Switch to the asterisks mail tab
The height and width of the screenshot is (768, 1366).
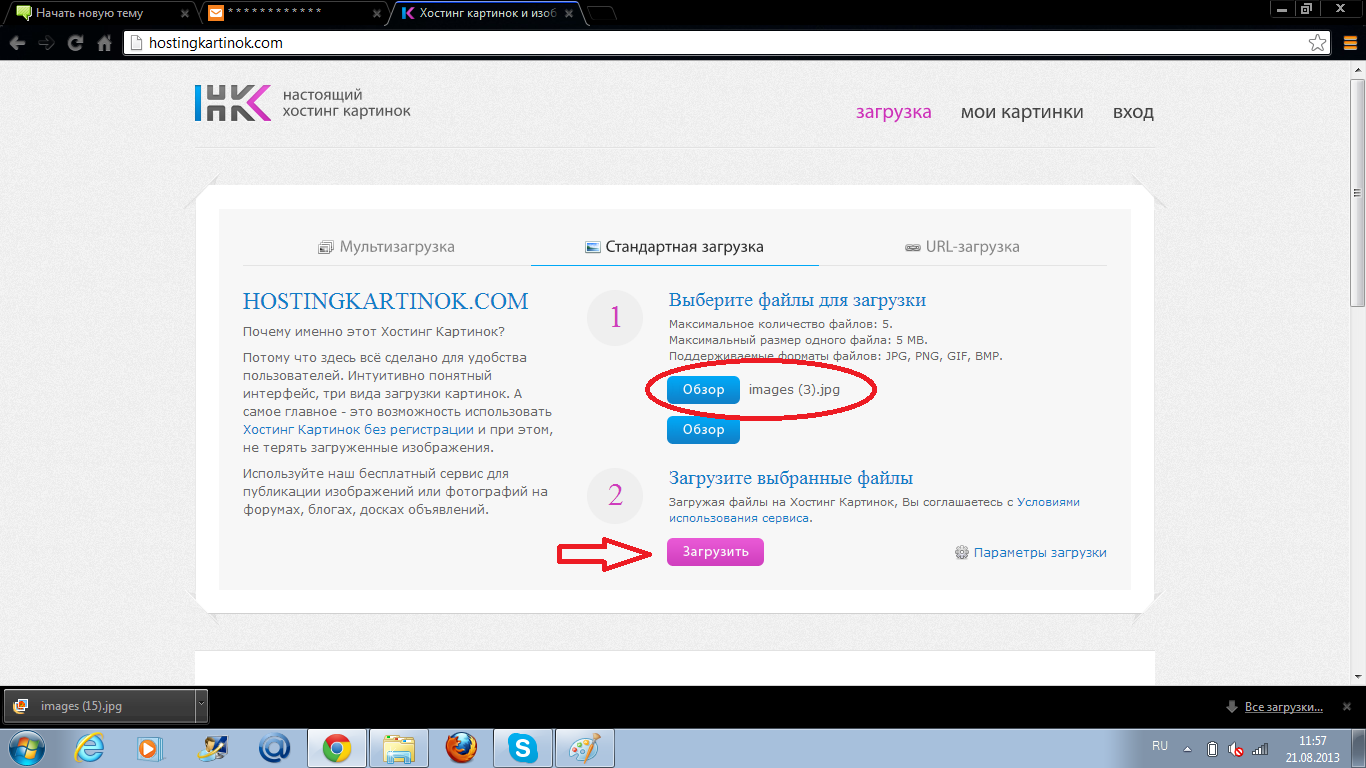pyautogui.click(x=295, y=14)
